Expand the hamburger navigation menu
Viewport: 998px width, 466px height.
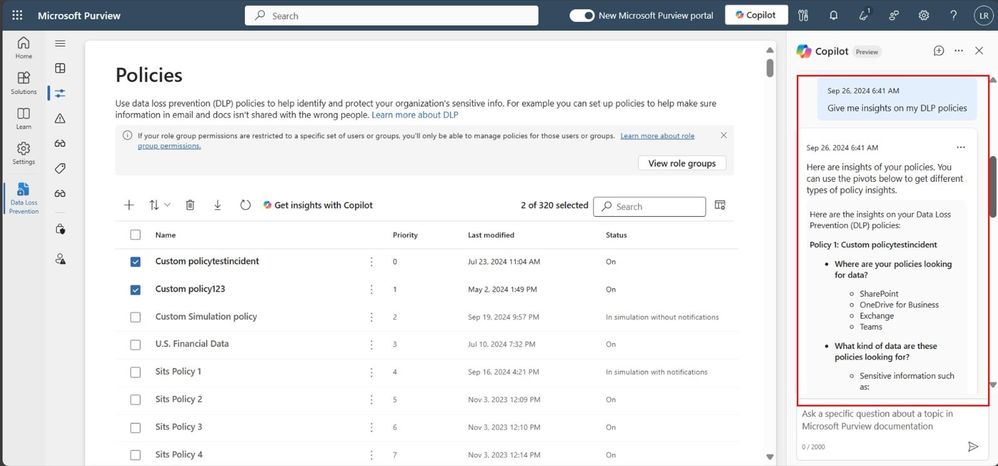tap(60, 43)
